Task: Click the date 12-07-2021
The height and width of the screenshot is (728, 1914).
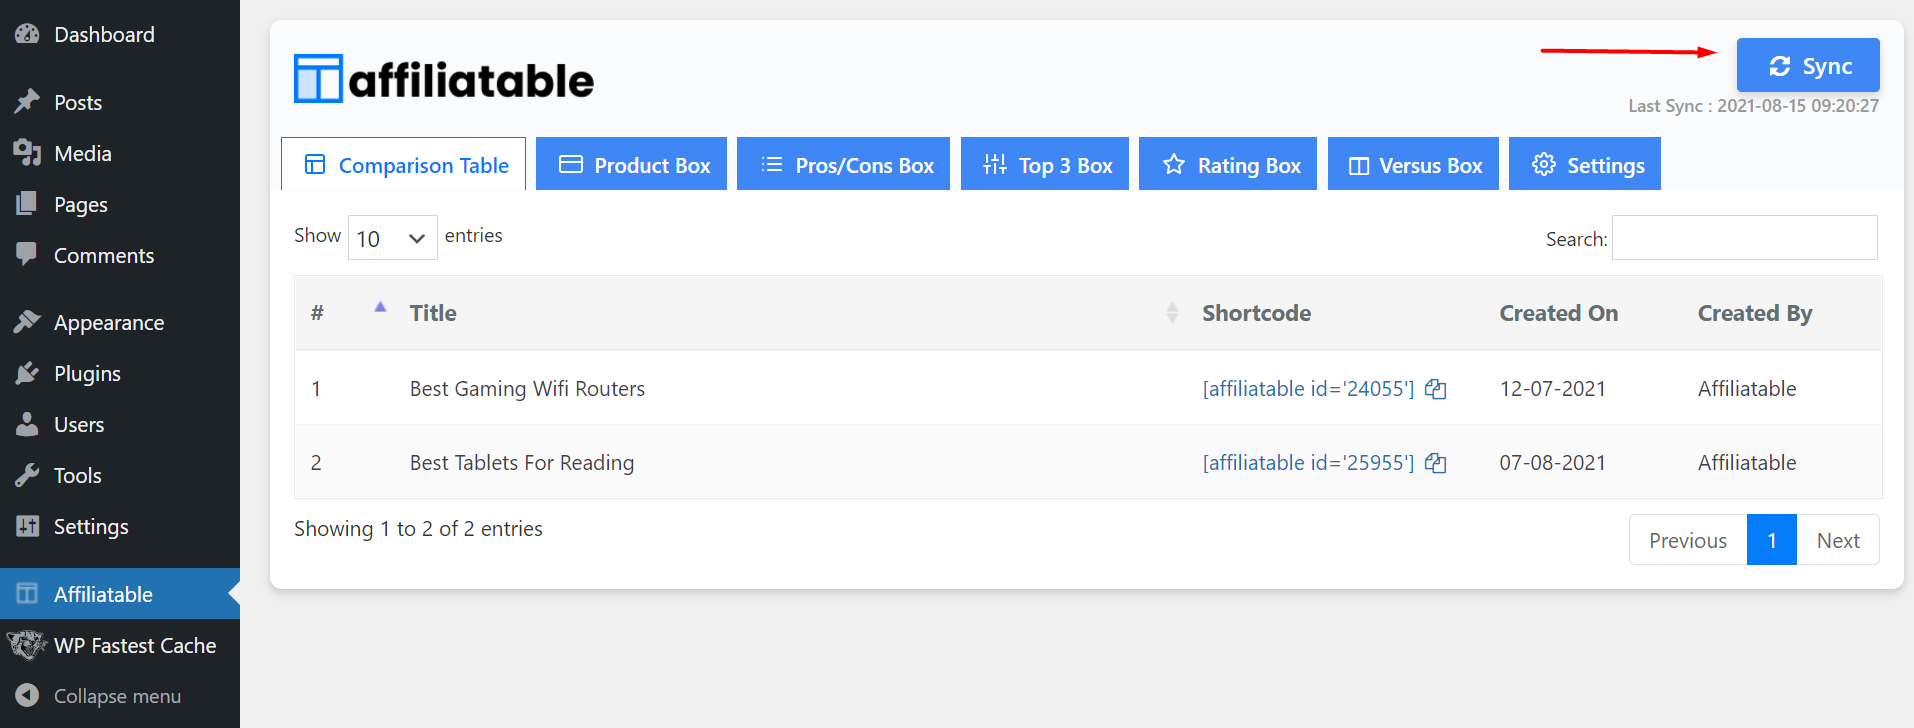Action: click(1552, 389)
